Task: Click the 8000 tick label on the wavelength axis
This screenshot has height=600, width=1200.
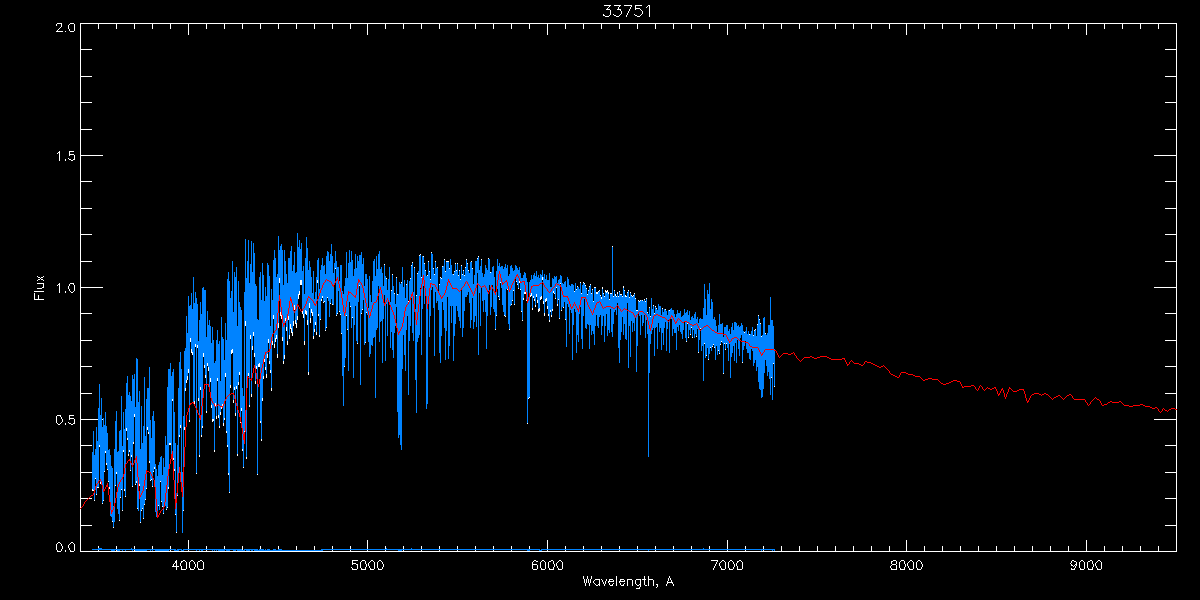Action: point(906,564)
